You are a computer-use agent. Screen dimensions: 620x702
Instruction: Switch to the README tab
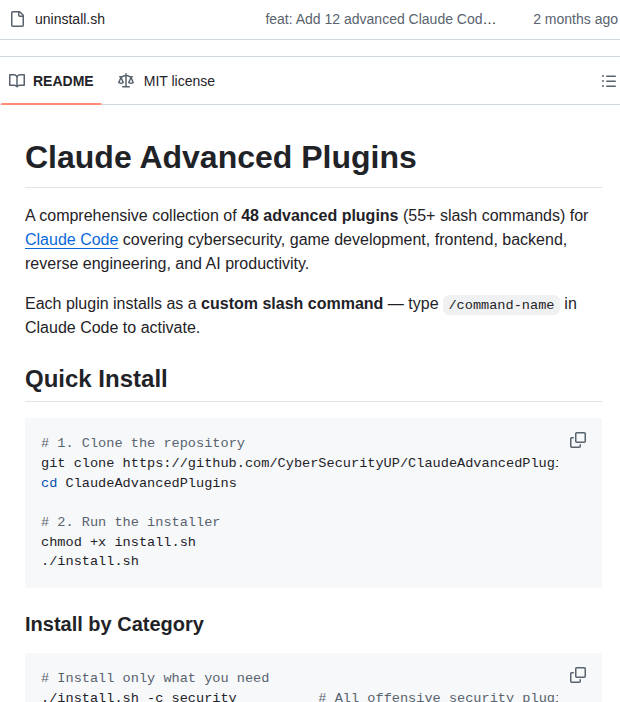(51, 81)
